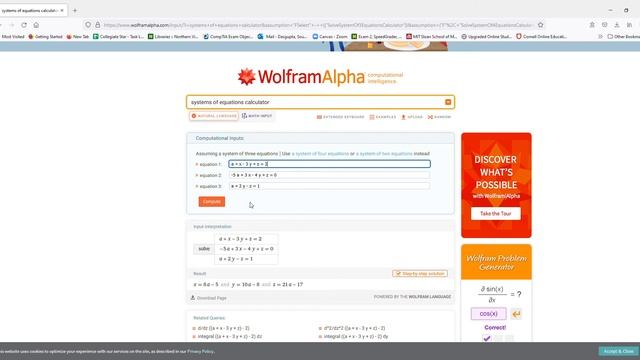Click the browser address bar URL
Viewport: 640px width, 360px height.
click(x=318, y=25)
